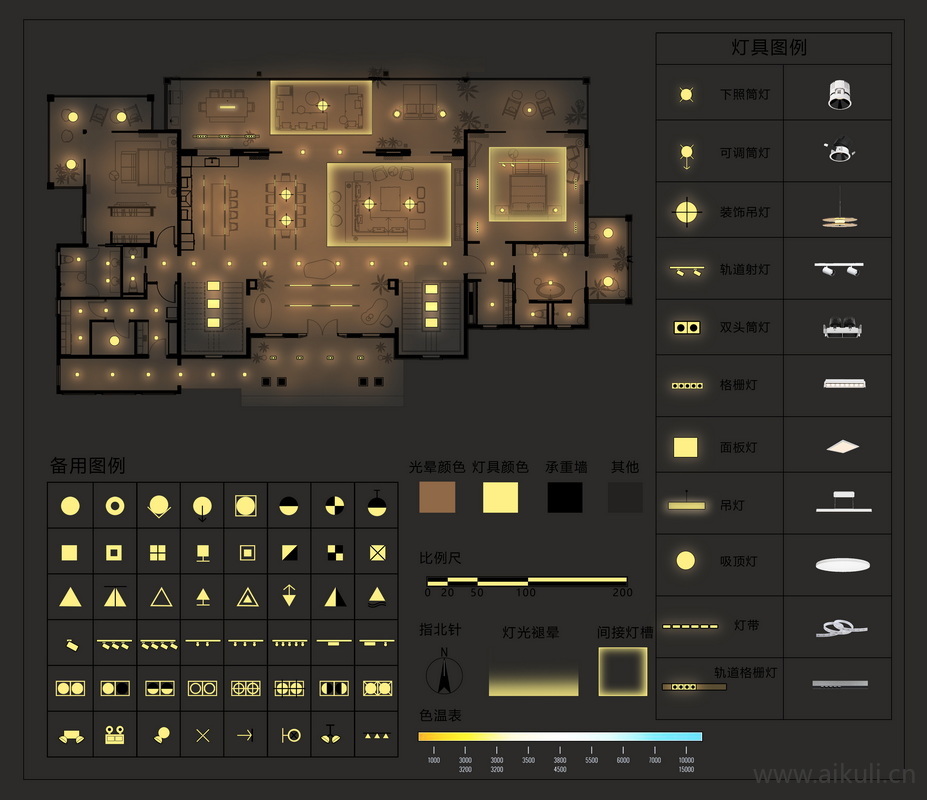Select the 灯带 dashed strip symbol

pos(690,626)
